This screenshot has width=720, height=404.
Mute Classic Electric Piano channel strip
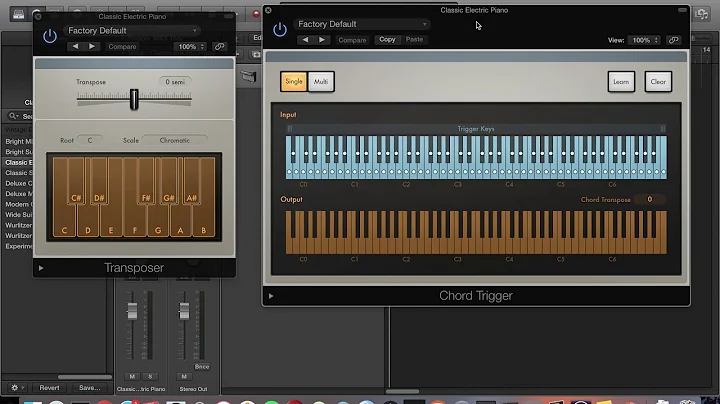pyautogui.click(x=132, y=376)
